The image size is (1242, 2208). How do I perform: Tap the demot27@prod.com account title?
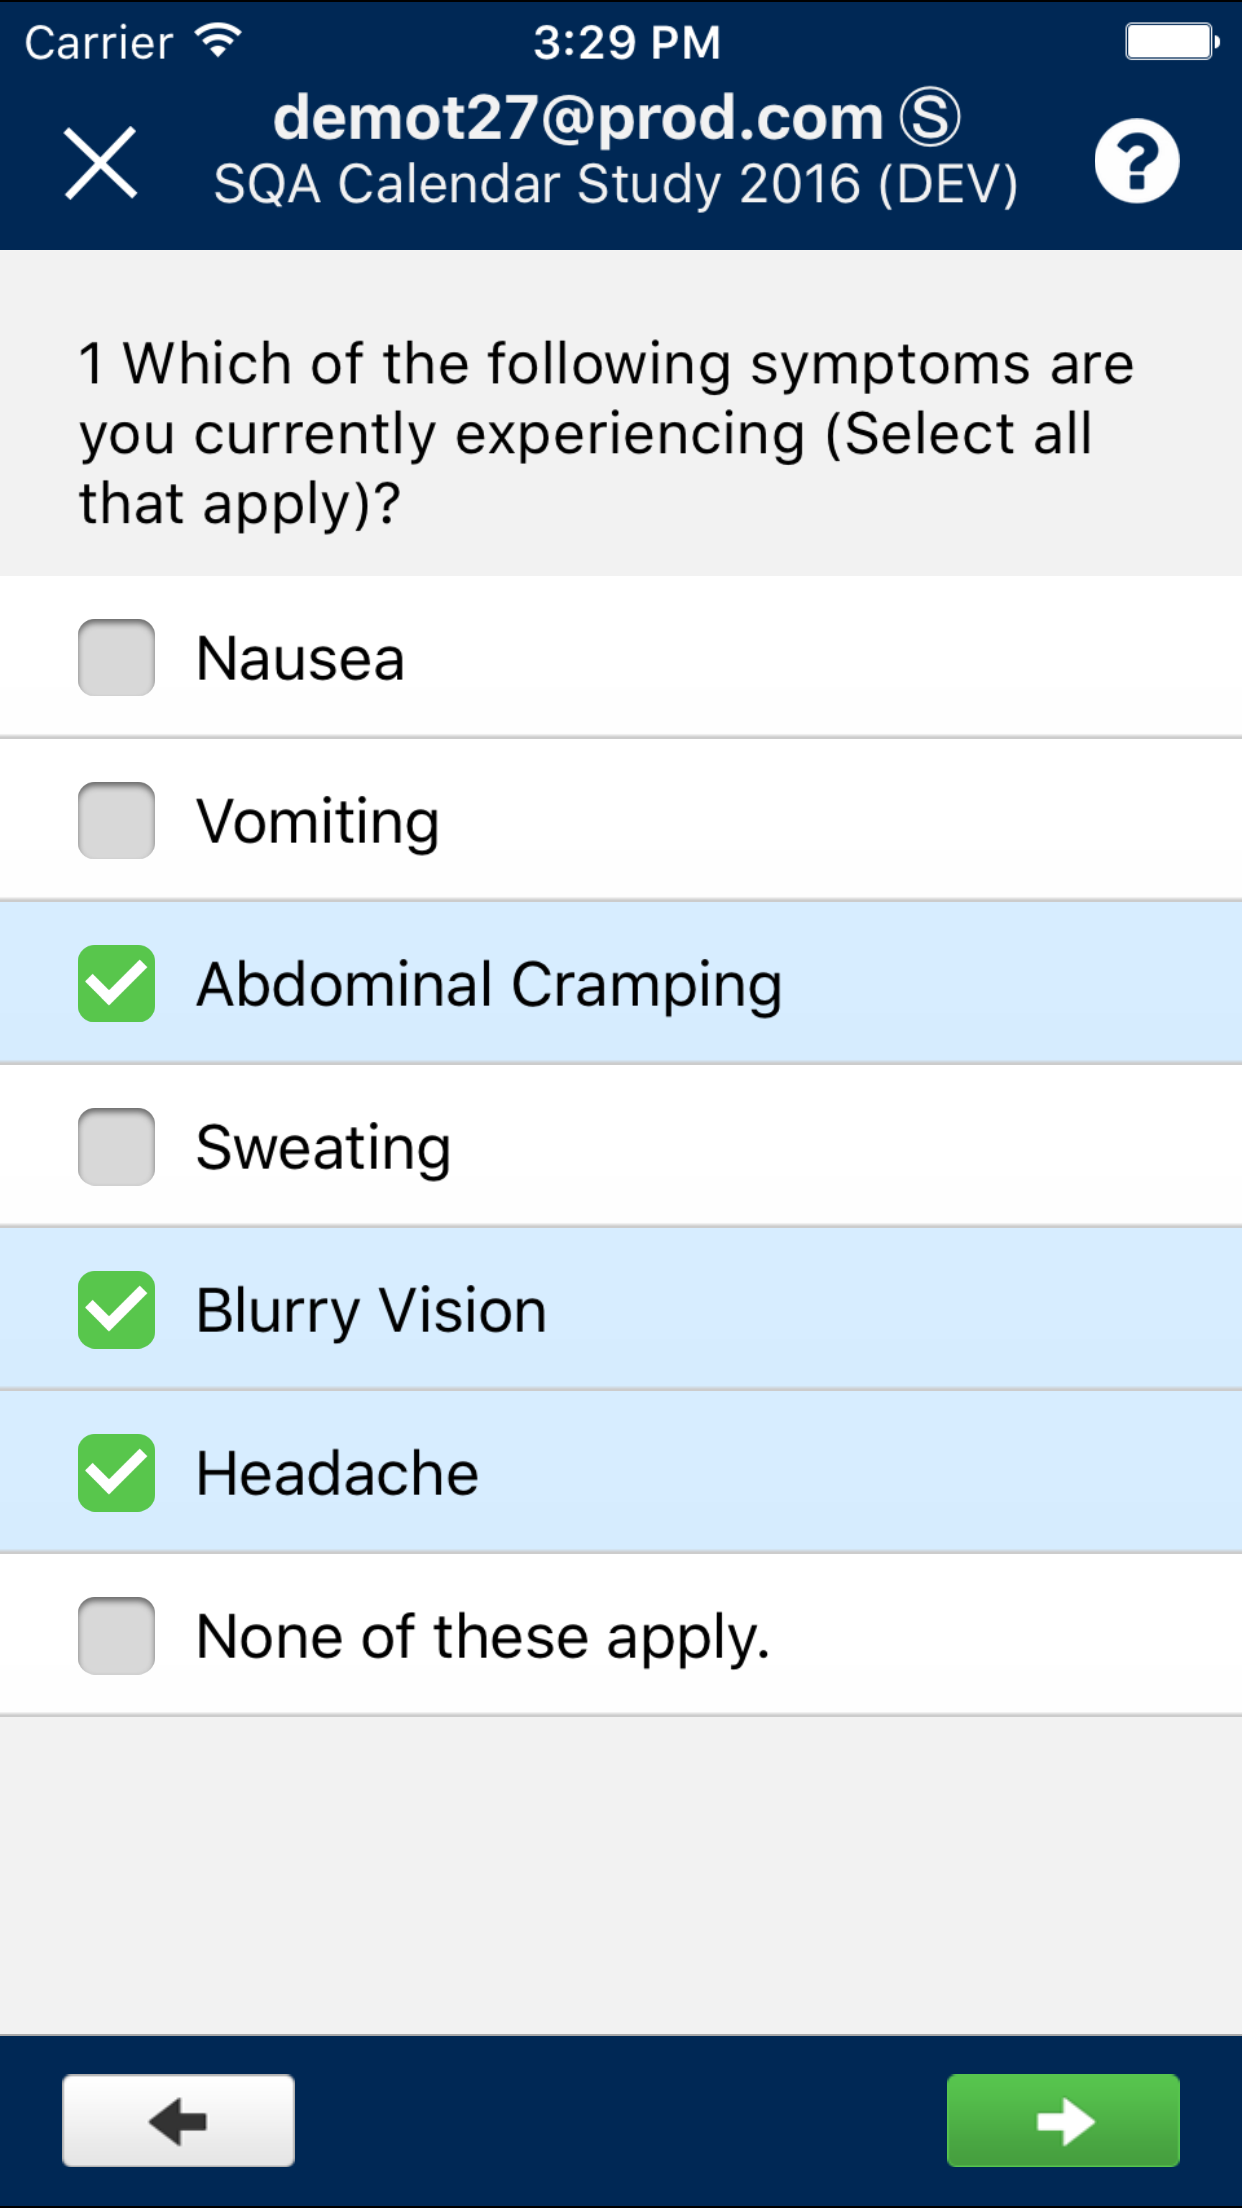tap(578, 117)
